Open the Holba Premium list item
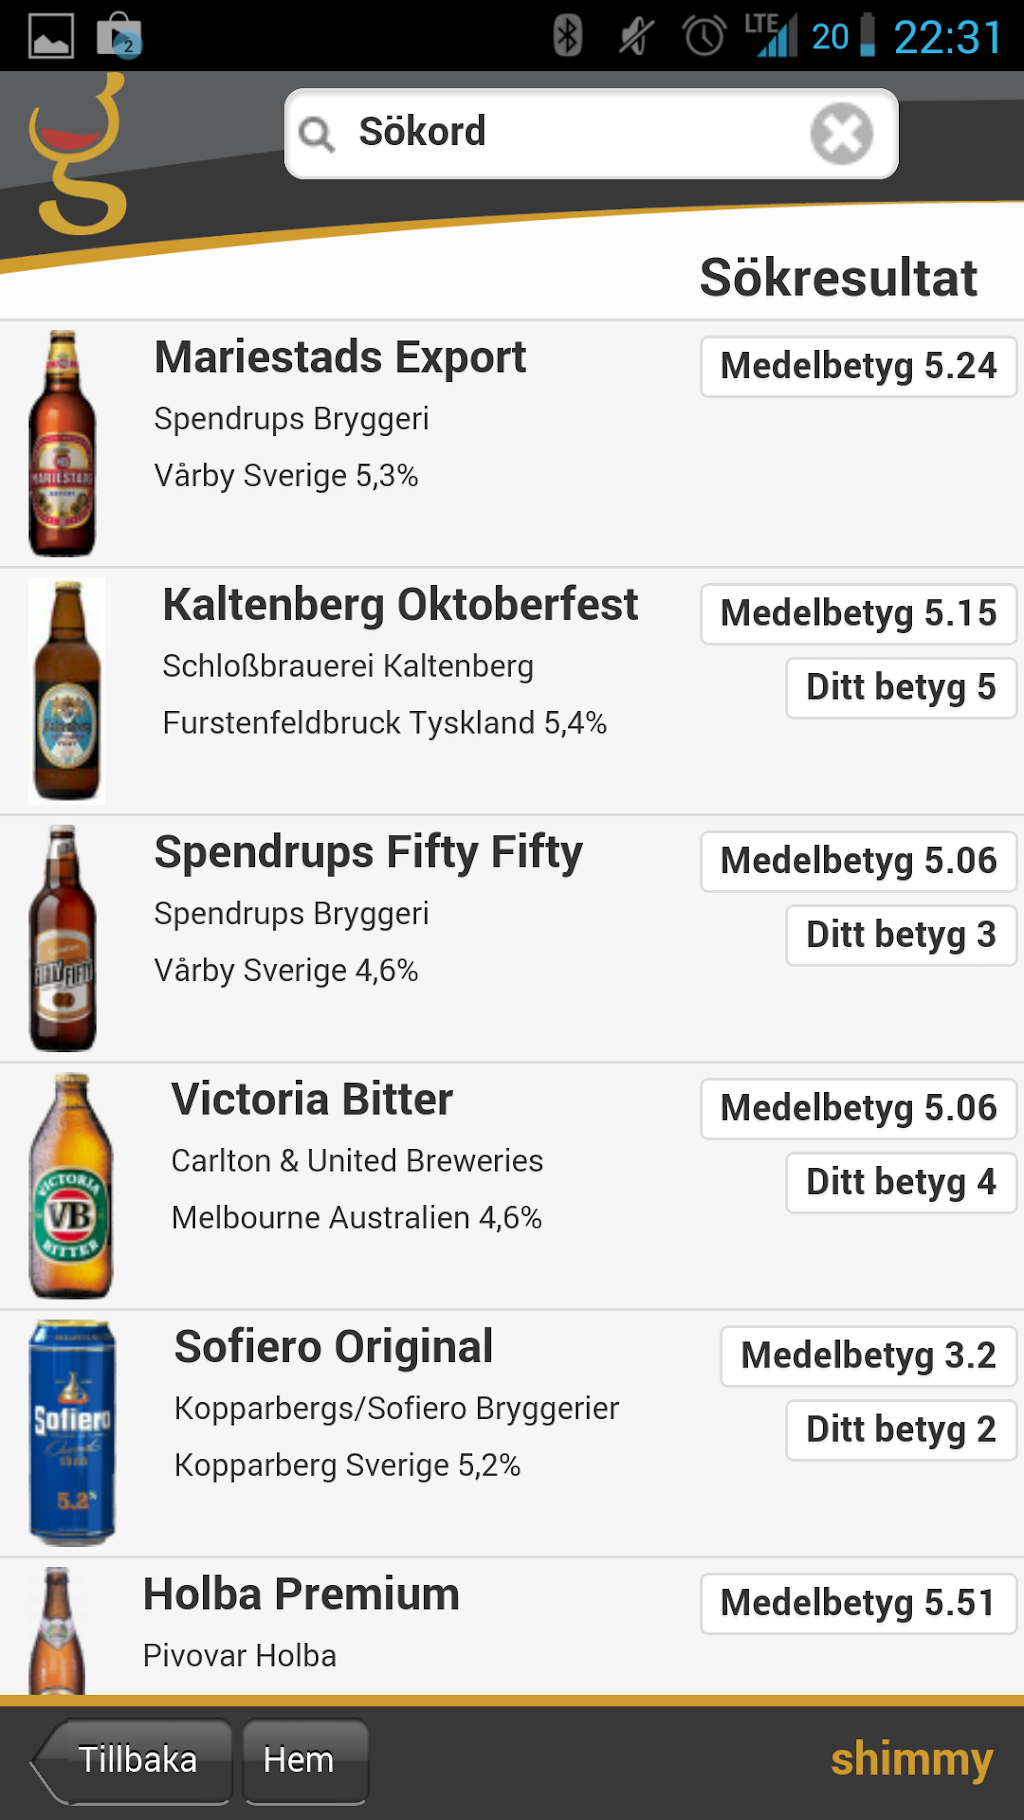1024x1820 pixels. (301, 1595)
